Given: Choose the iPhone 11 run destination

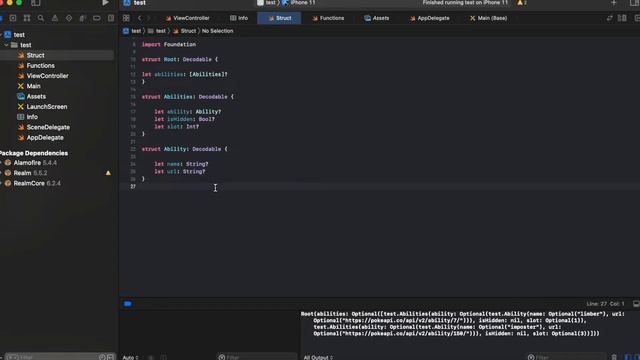Looking at the screenshot, I should click(299, 3).
